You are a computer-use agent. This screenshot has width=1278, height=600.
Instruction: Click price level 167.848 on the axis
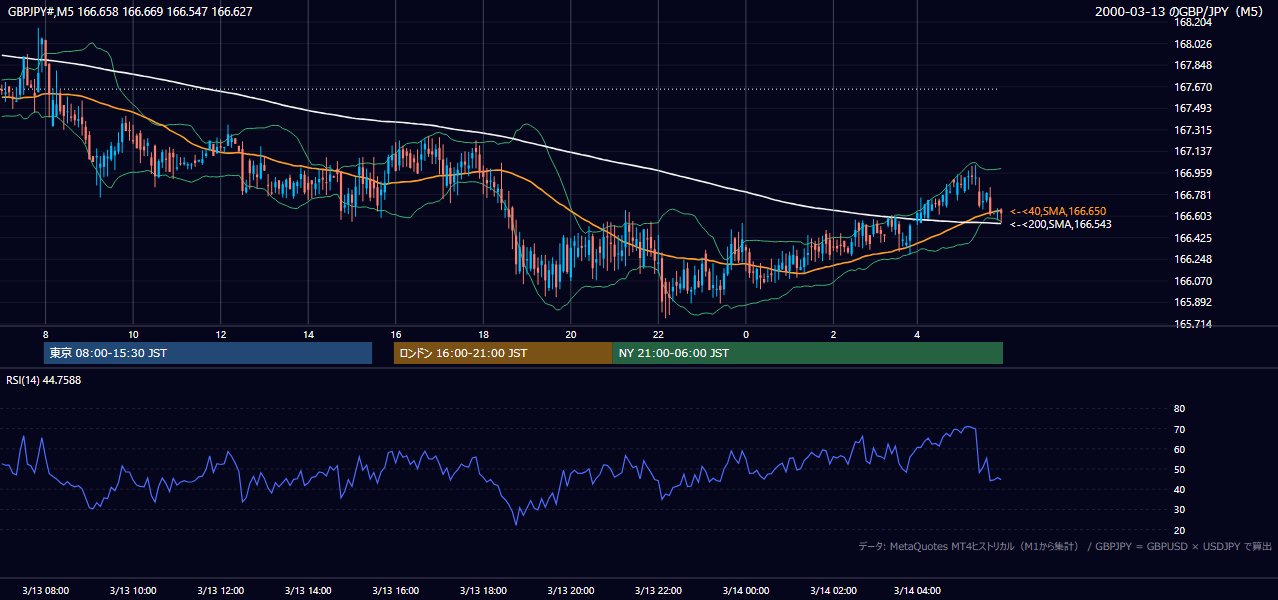coord(1193,66)
